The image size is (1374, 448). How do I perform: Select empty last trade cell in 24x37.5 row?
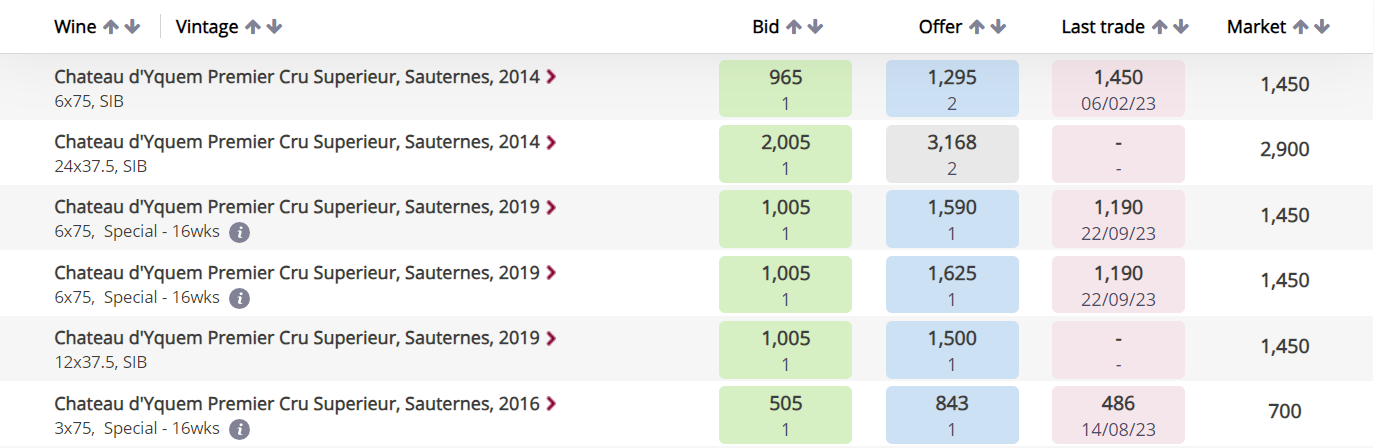tap(1118, 153)
